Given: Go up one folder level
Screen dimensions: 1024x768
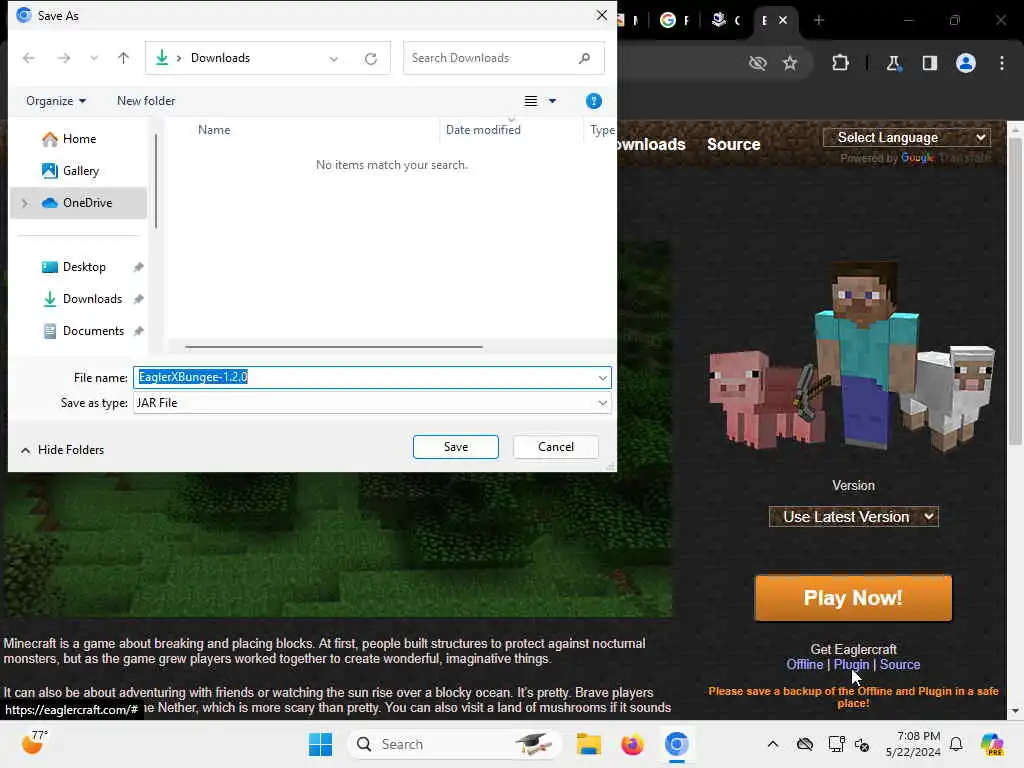Looking at the screenshot, I should (123, 58).
